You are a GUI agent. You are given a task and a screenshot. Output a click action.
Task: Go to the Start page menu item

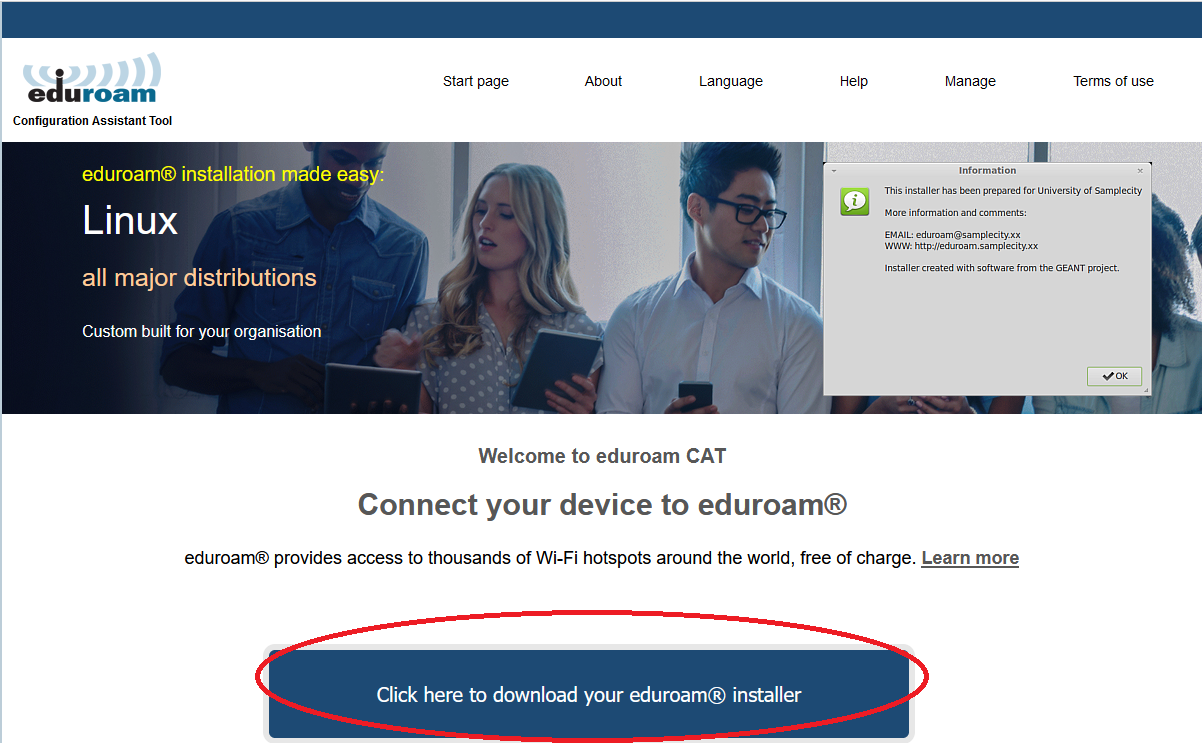click(476, 81)
